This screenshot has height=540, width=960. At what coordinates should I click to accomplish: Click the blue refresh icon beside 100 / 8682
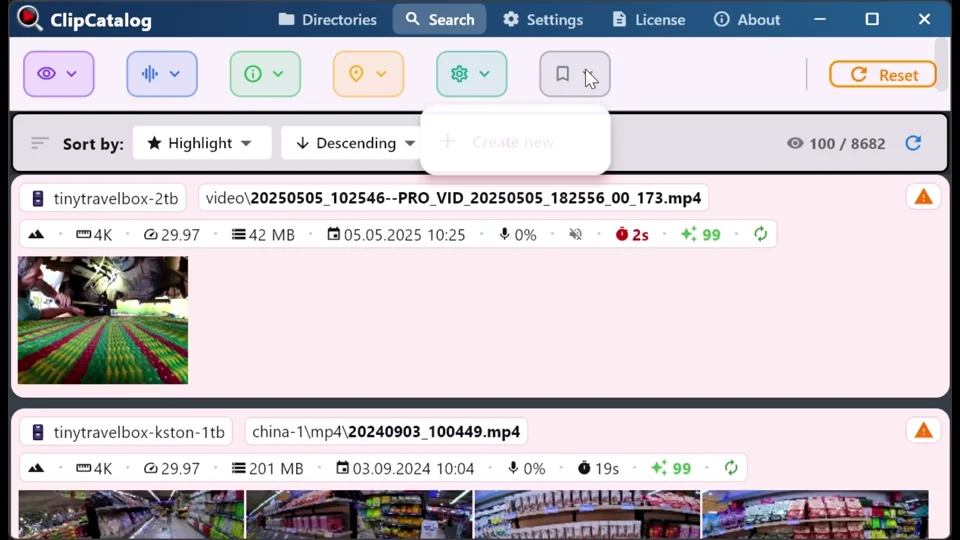coord(912,143)
